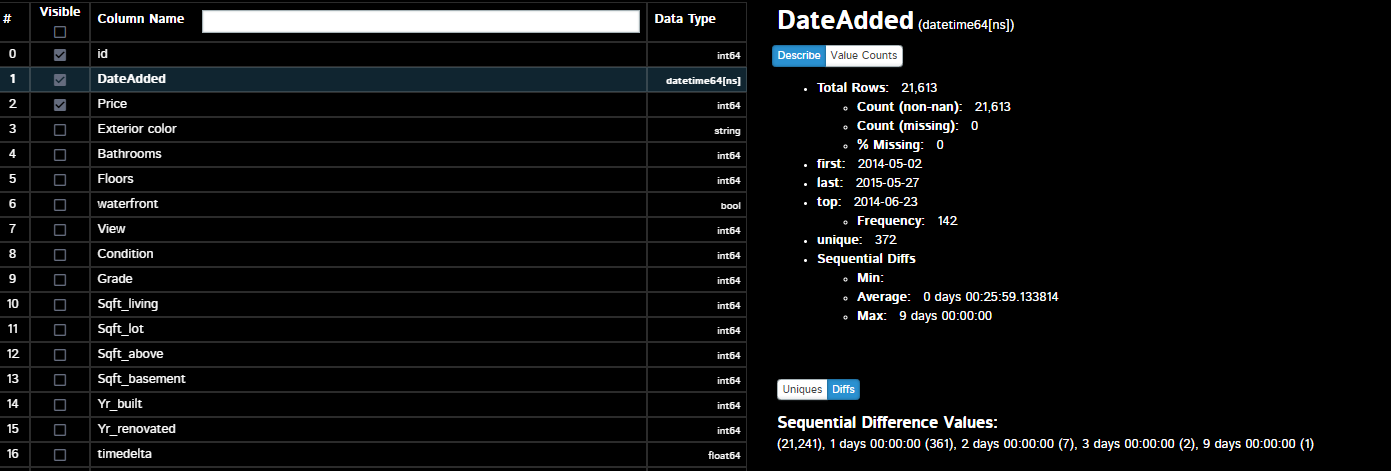Click the 9 days 00:00:00 (1) entry
This screenshot has height=471, width=1391.
(1259, 443)
